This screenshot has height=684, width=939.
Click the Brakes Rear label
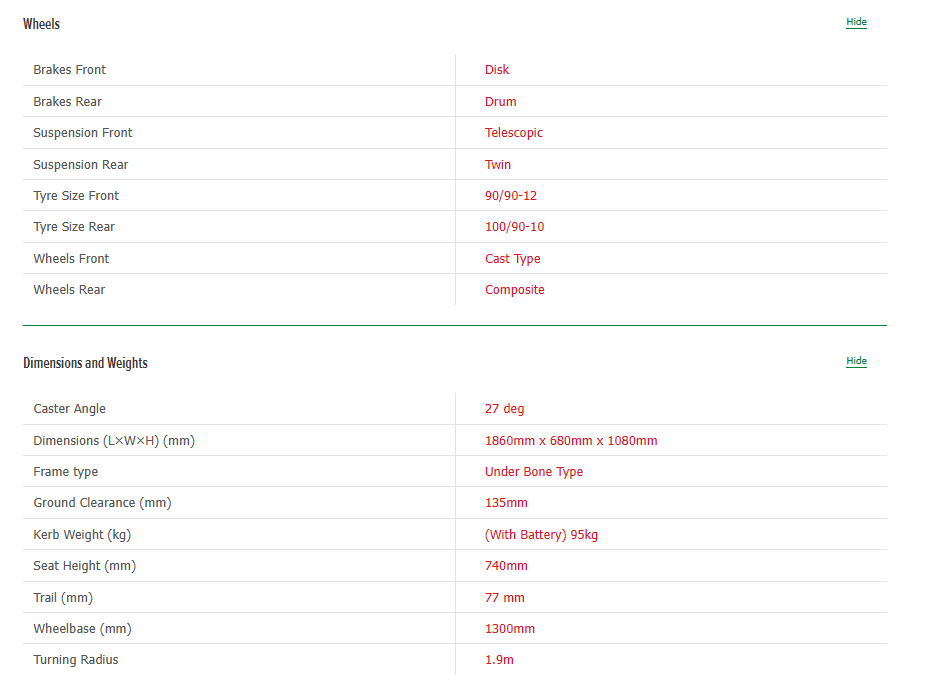click(68, 102)
